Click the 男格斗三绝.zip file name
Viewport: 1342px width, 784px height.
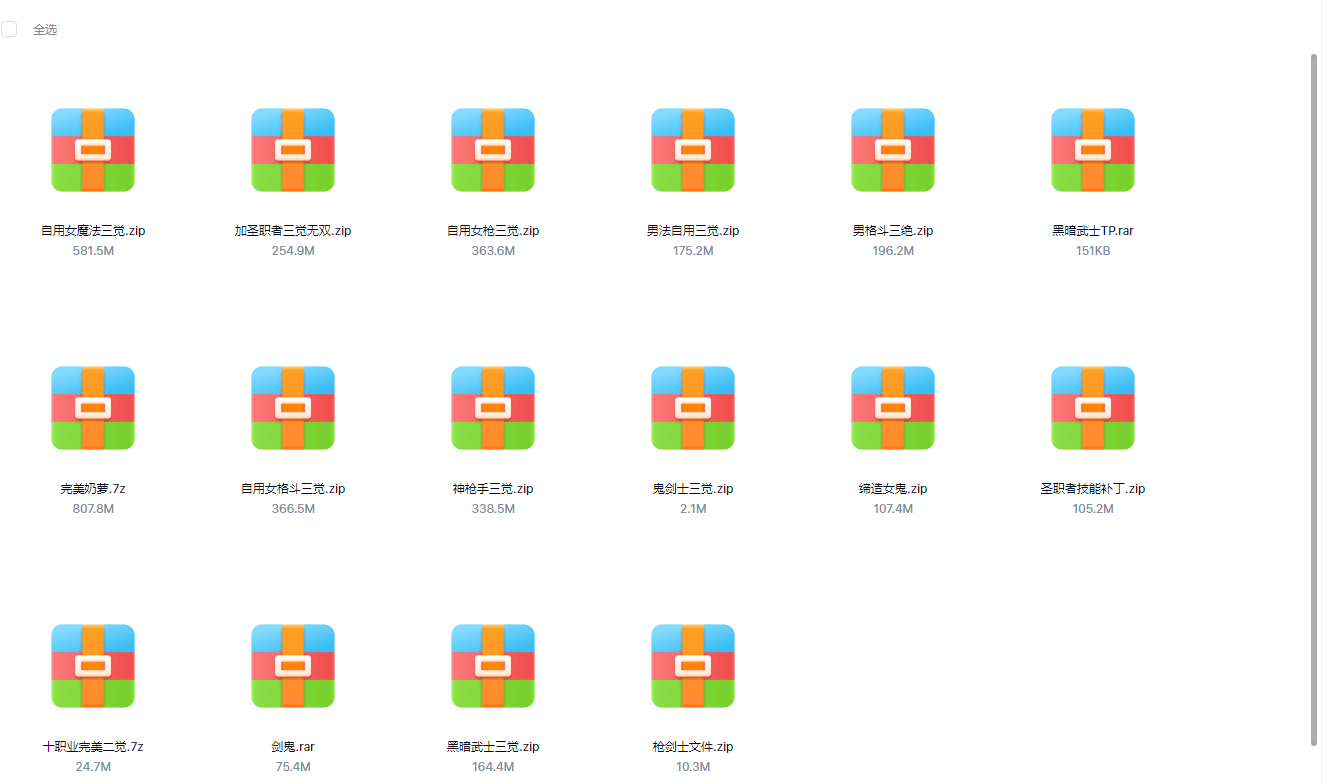(893, 230)
